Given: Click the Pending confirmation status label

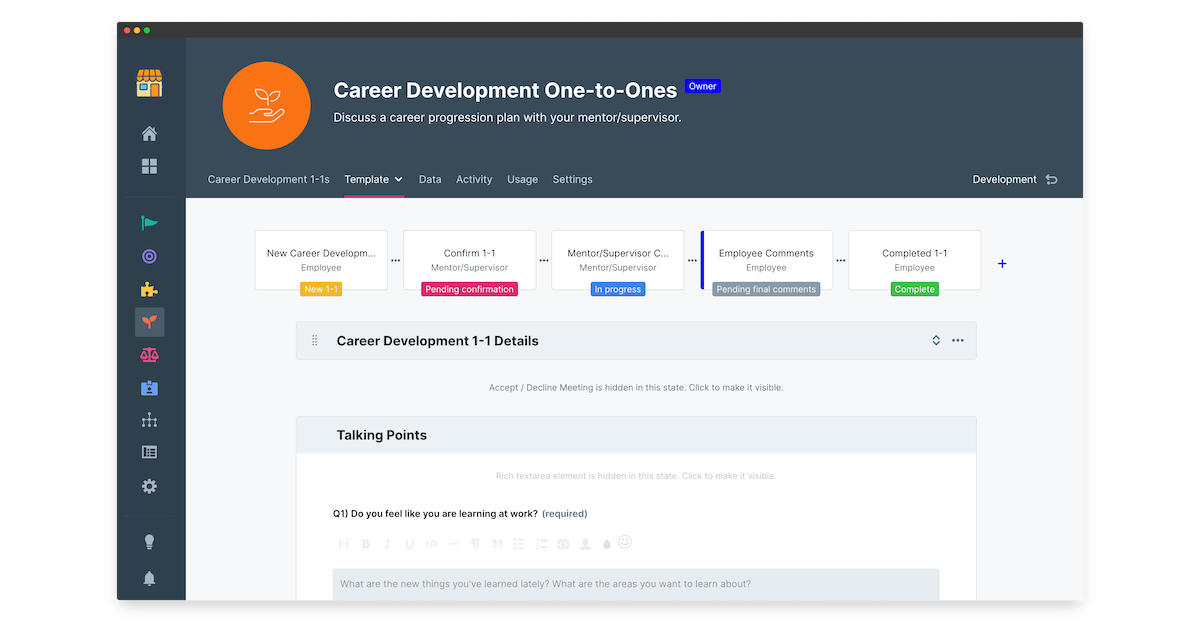Looking at the screenshot, I should click(469, 289).
